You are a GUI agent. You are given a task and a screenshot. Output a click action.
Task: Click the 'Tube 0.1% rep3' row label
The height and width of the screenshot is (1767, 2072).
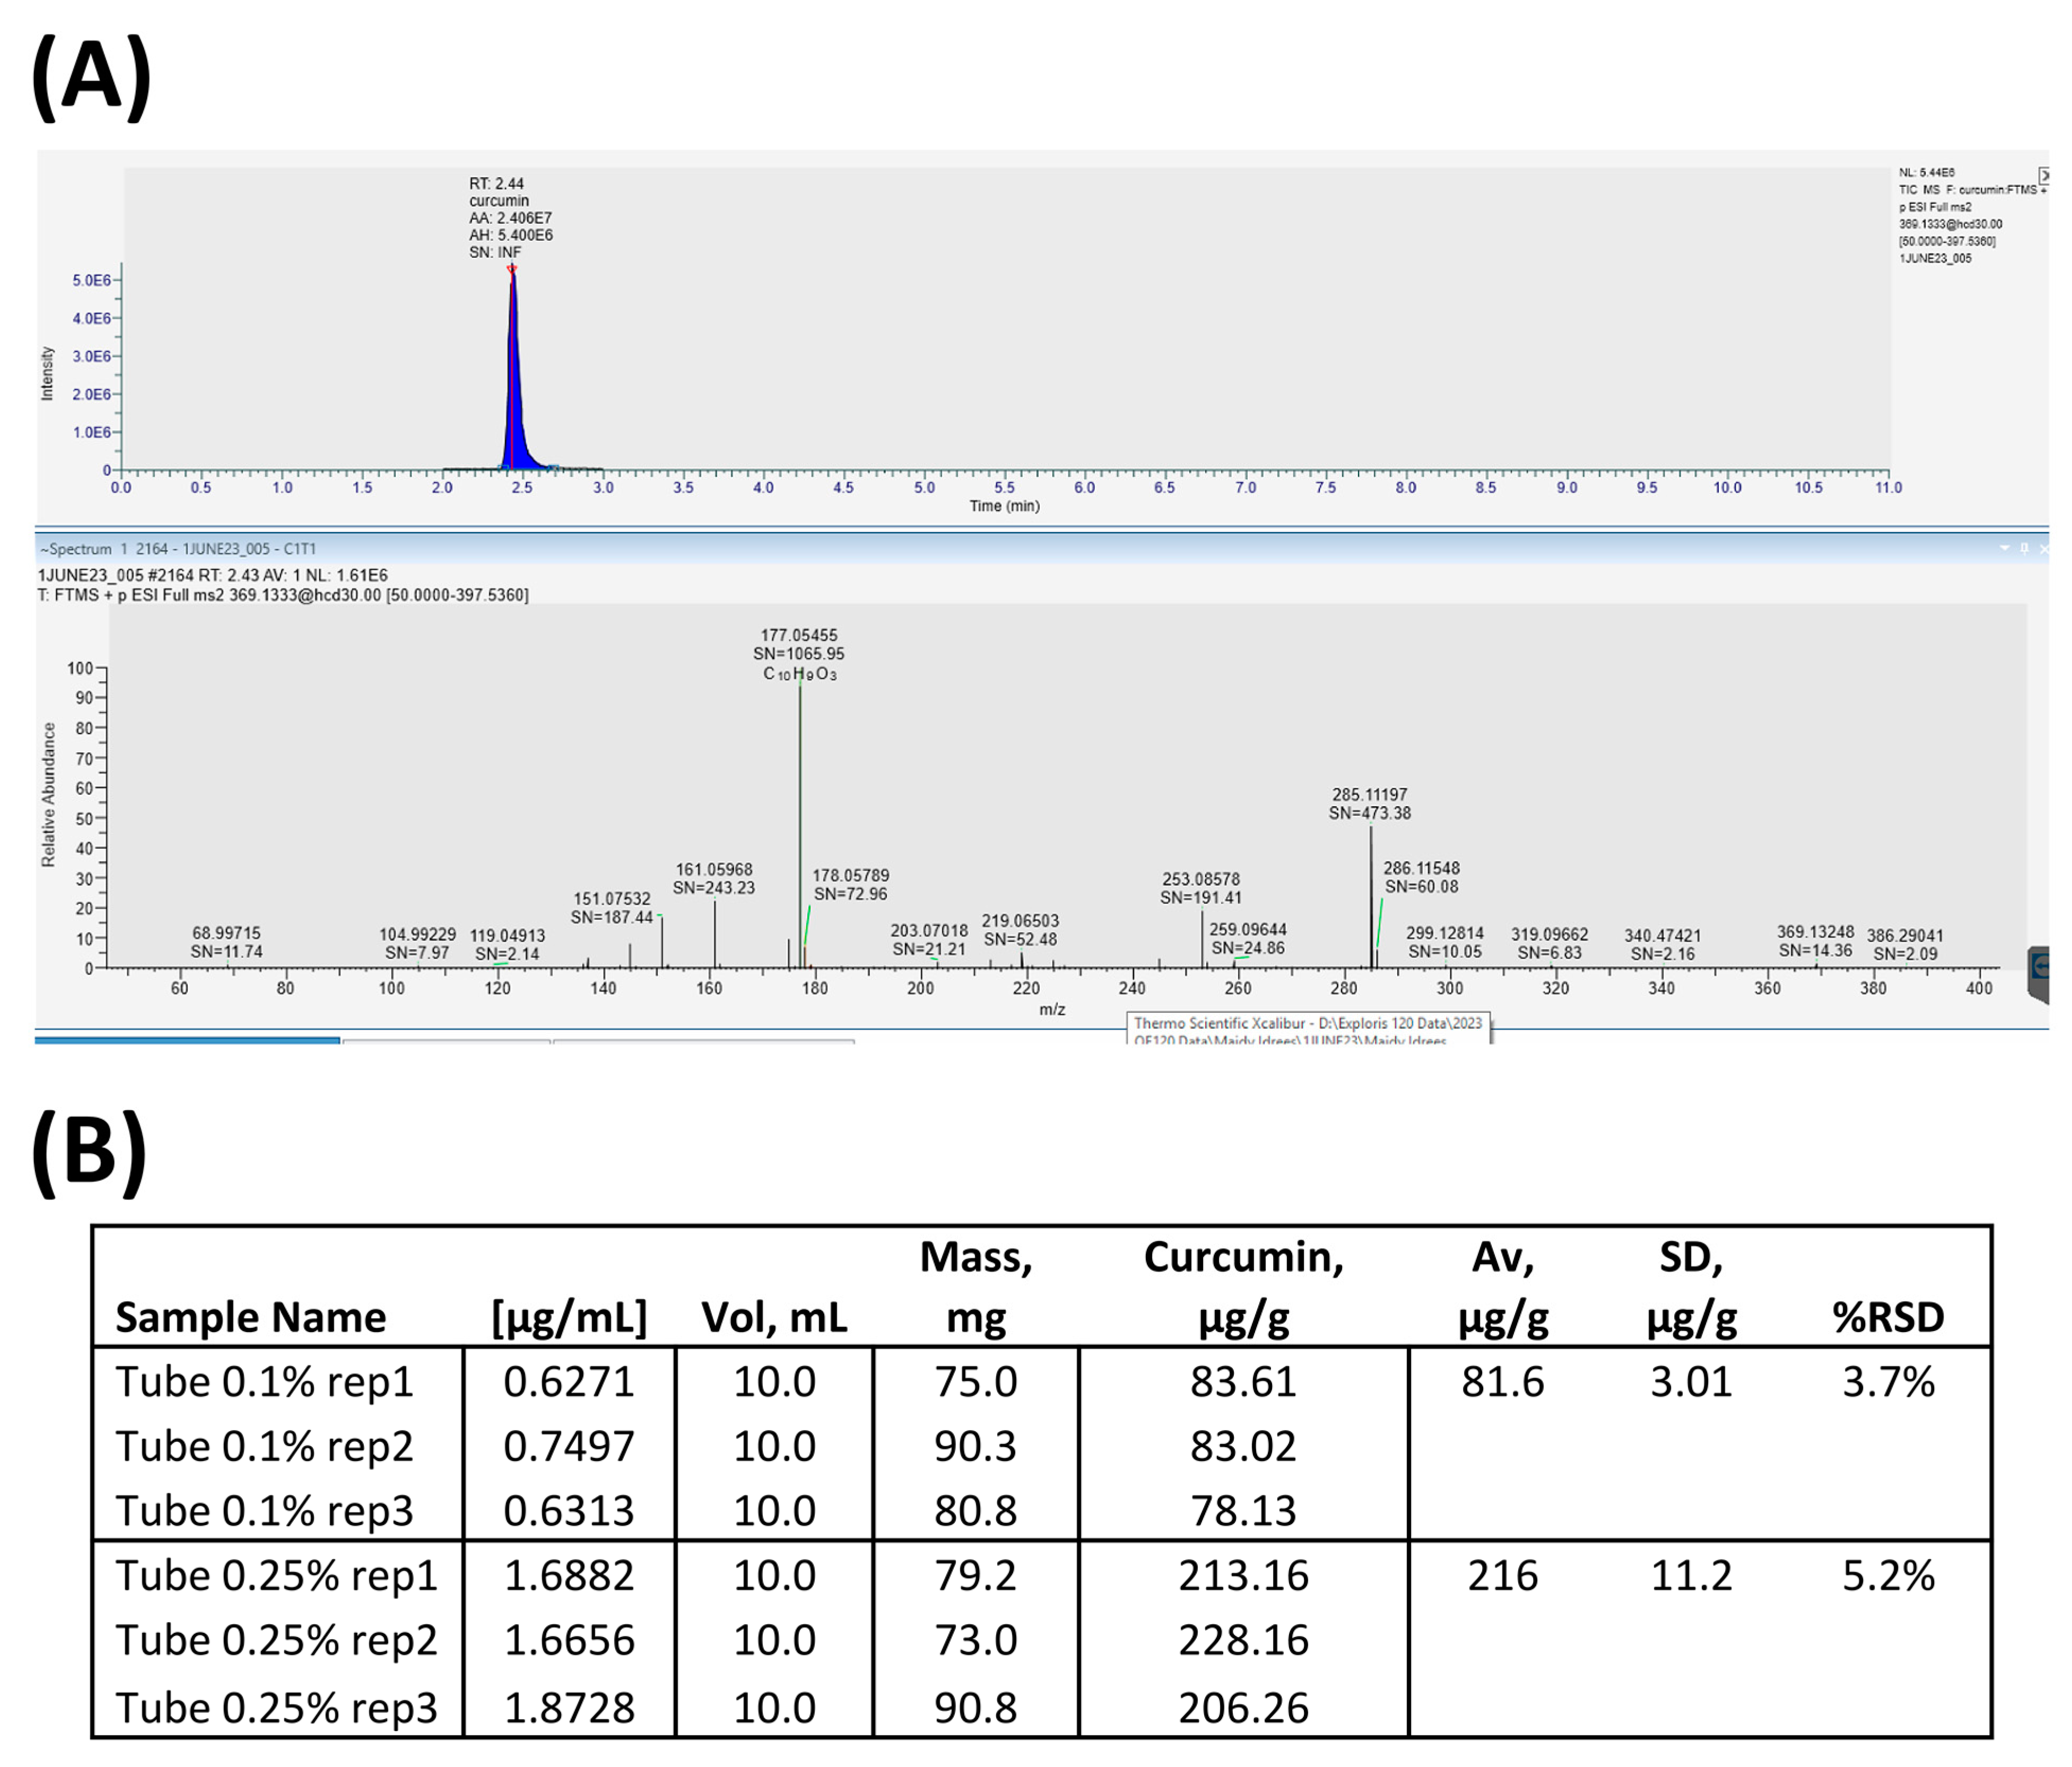click(x=264, y=1510)
